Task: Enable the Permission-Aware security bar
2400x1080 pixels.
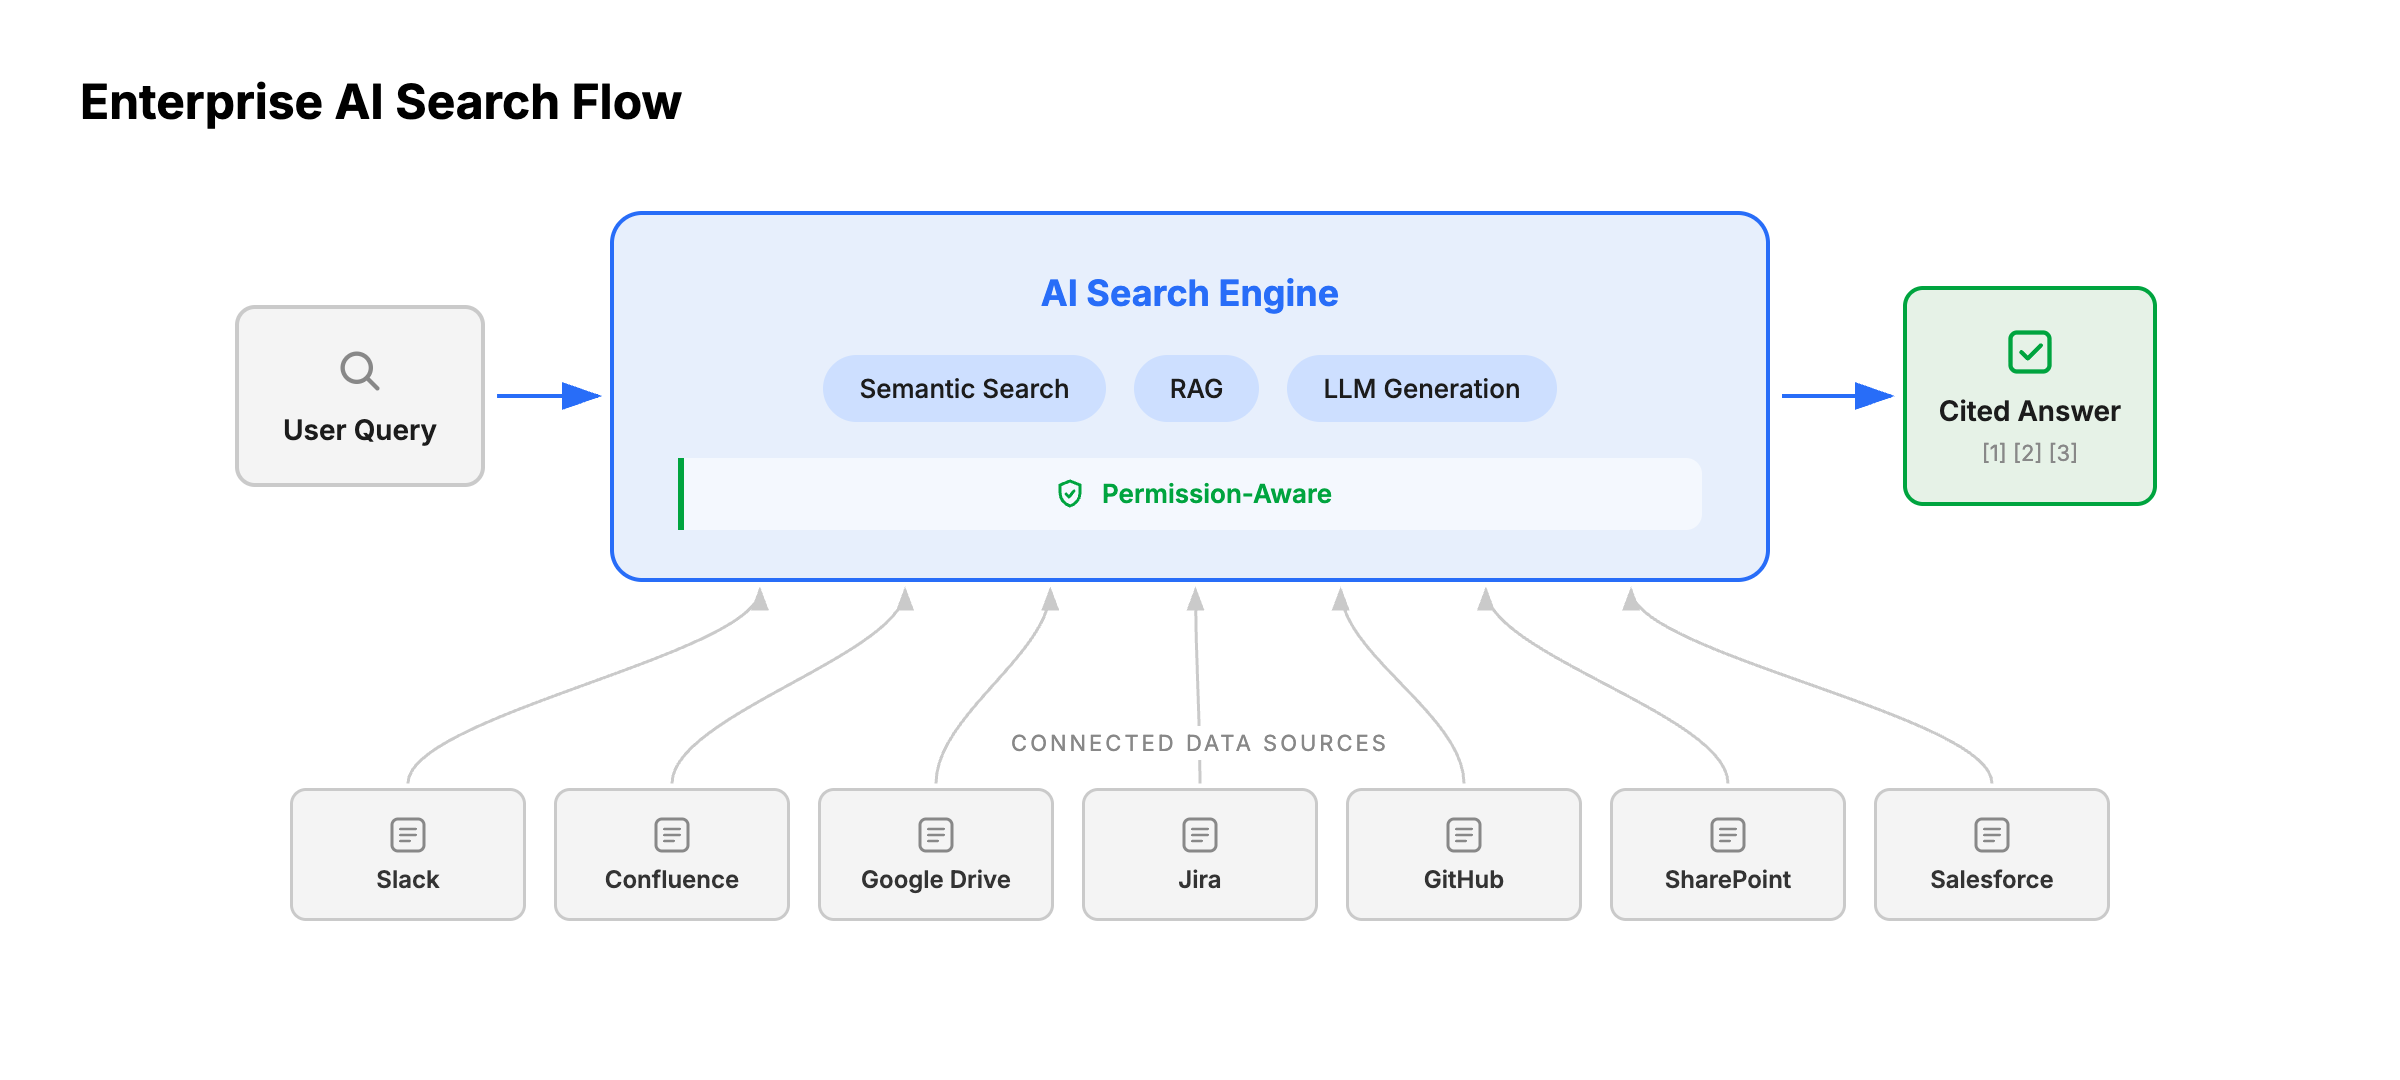Action: (1190, 493)
